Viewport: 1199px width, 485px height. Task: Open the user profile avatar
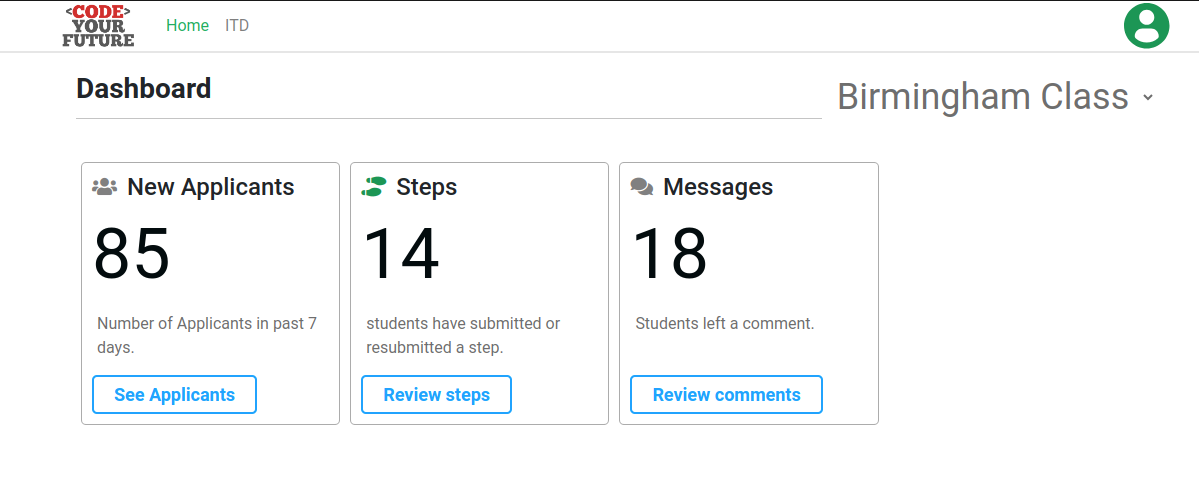pyautogui.click(x=1146, y=26)
